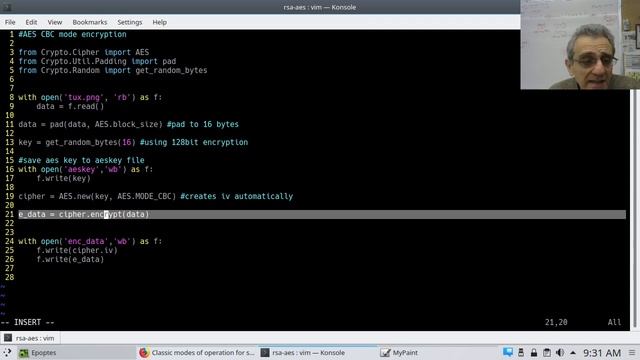Switch to Epoptes in the taskbar
Viewport: 640px width, 360px height.
pos(76,353)
